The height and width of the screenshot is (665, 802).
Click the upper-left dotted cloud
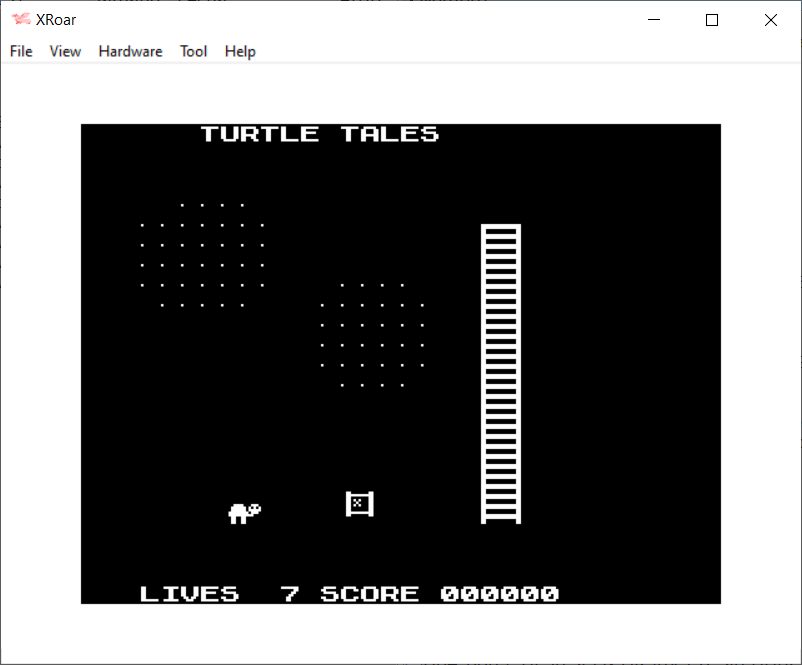(201, 256)
